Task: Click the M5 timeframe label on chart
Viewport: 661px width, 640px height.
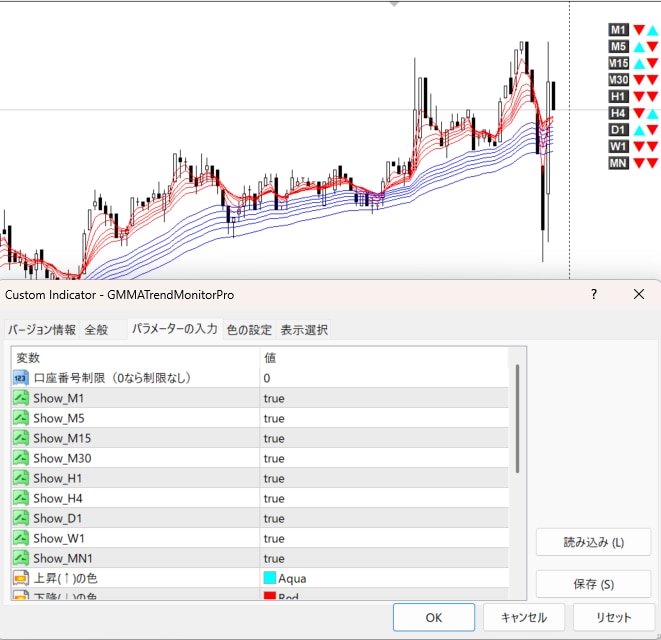Action: 618,46
